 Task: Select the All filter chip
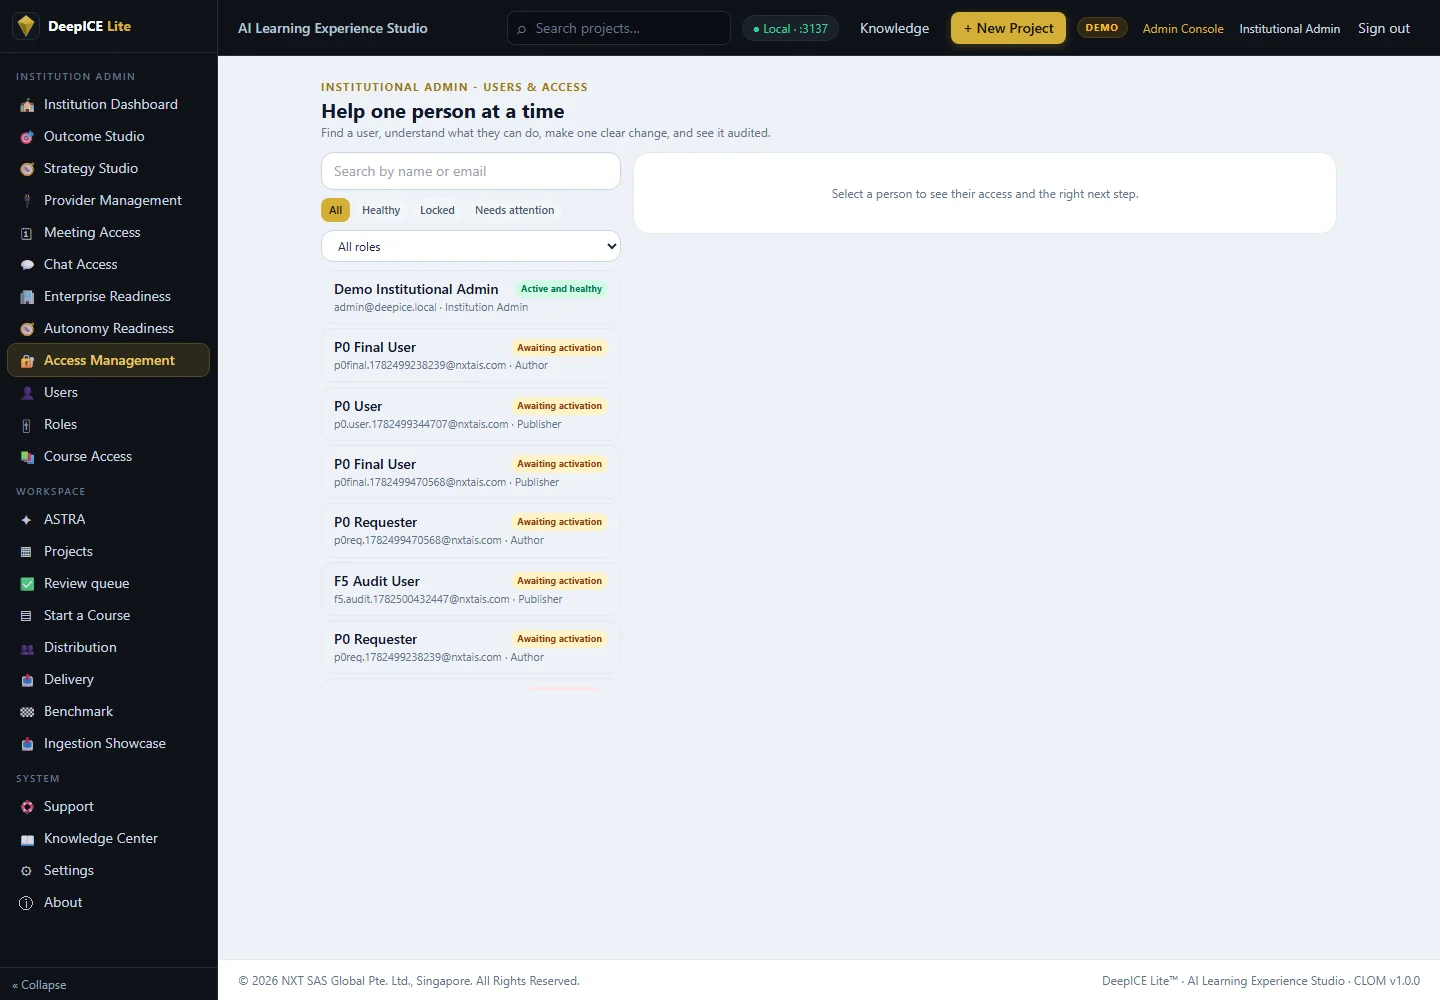point(336,210)
